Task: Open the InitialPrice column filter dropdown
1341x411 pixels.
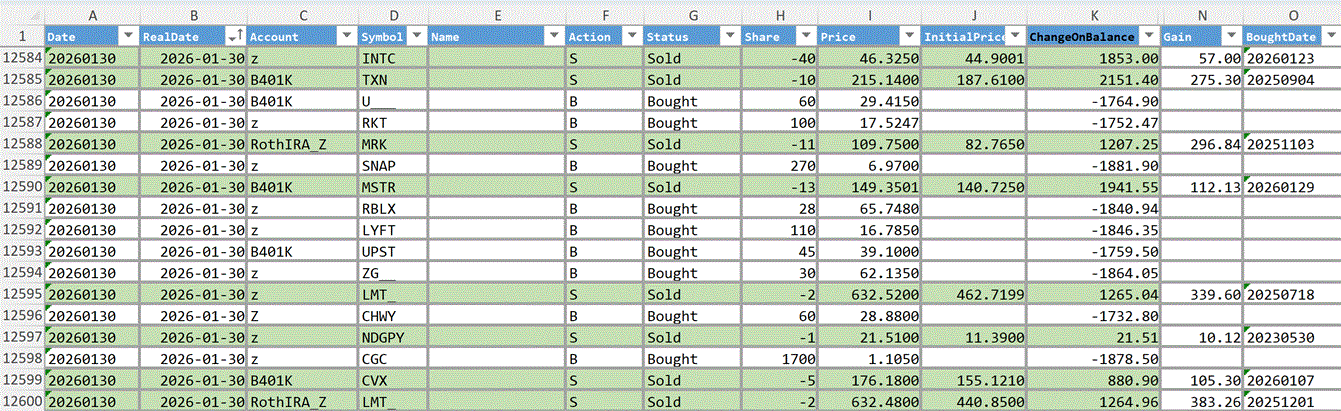Action: [1015, 36]
